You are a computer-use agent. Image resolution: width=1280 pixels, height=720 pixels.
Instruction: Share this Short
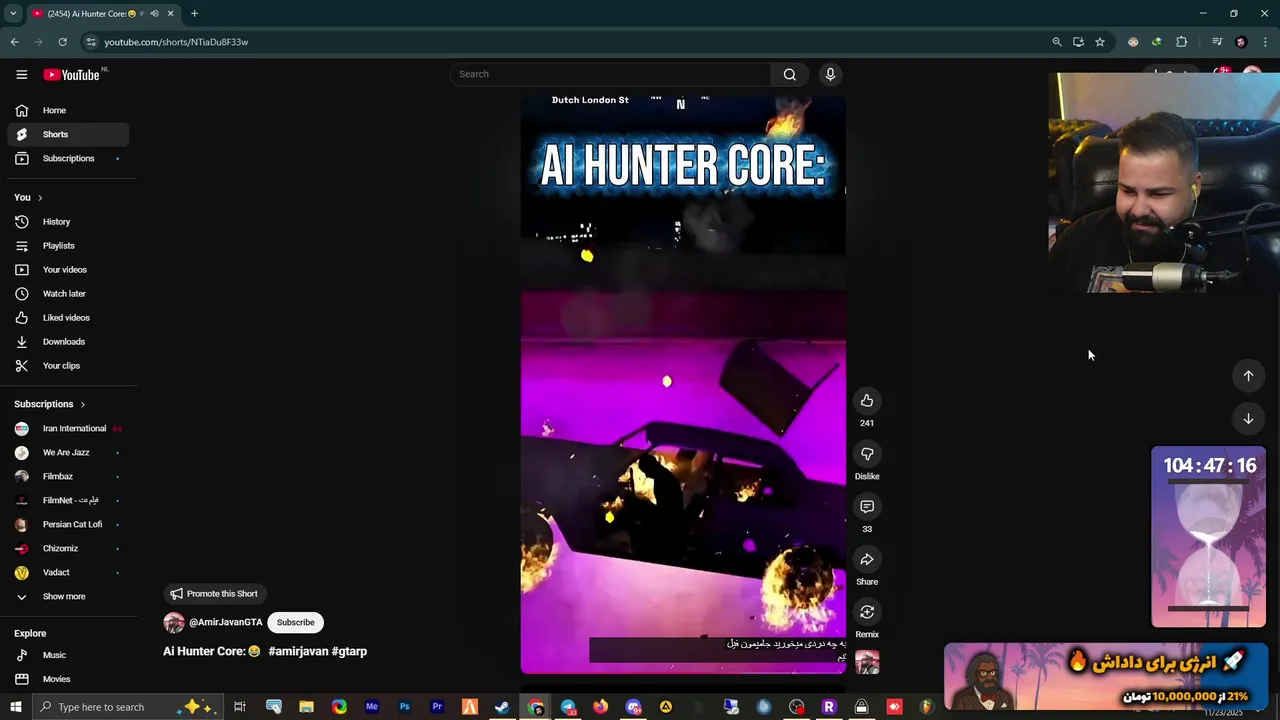tap(867, 560)
